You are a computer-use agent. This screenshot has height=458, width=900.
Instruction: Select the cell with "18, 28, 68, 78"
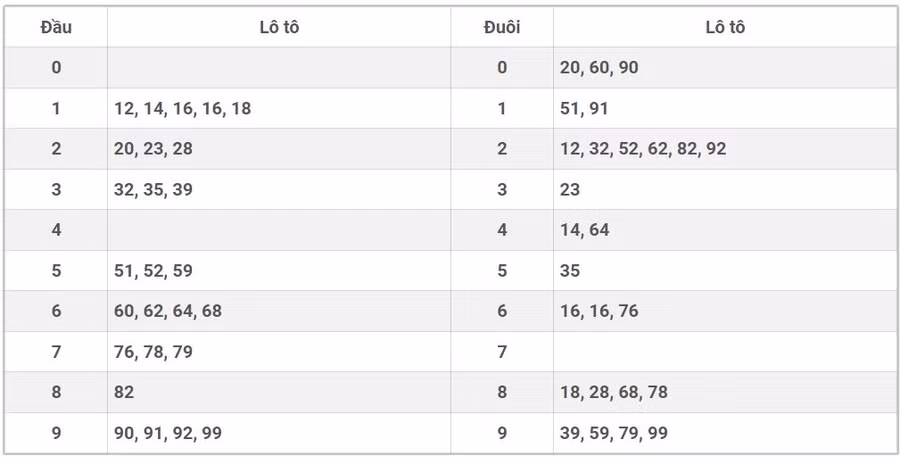(614, 392)
